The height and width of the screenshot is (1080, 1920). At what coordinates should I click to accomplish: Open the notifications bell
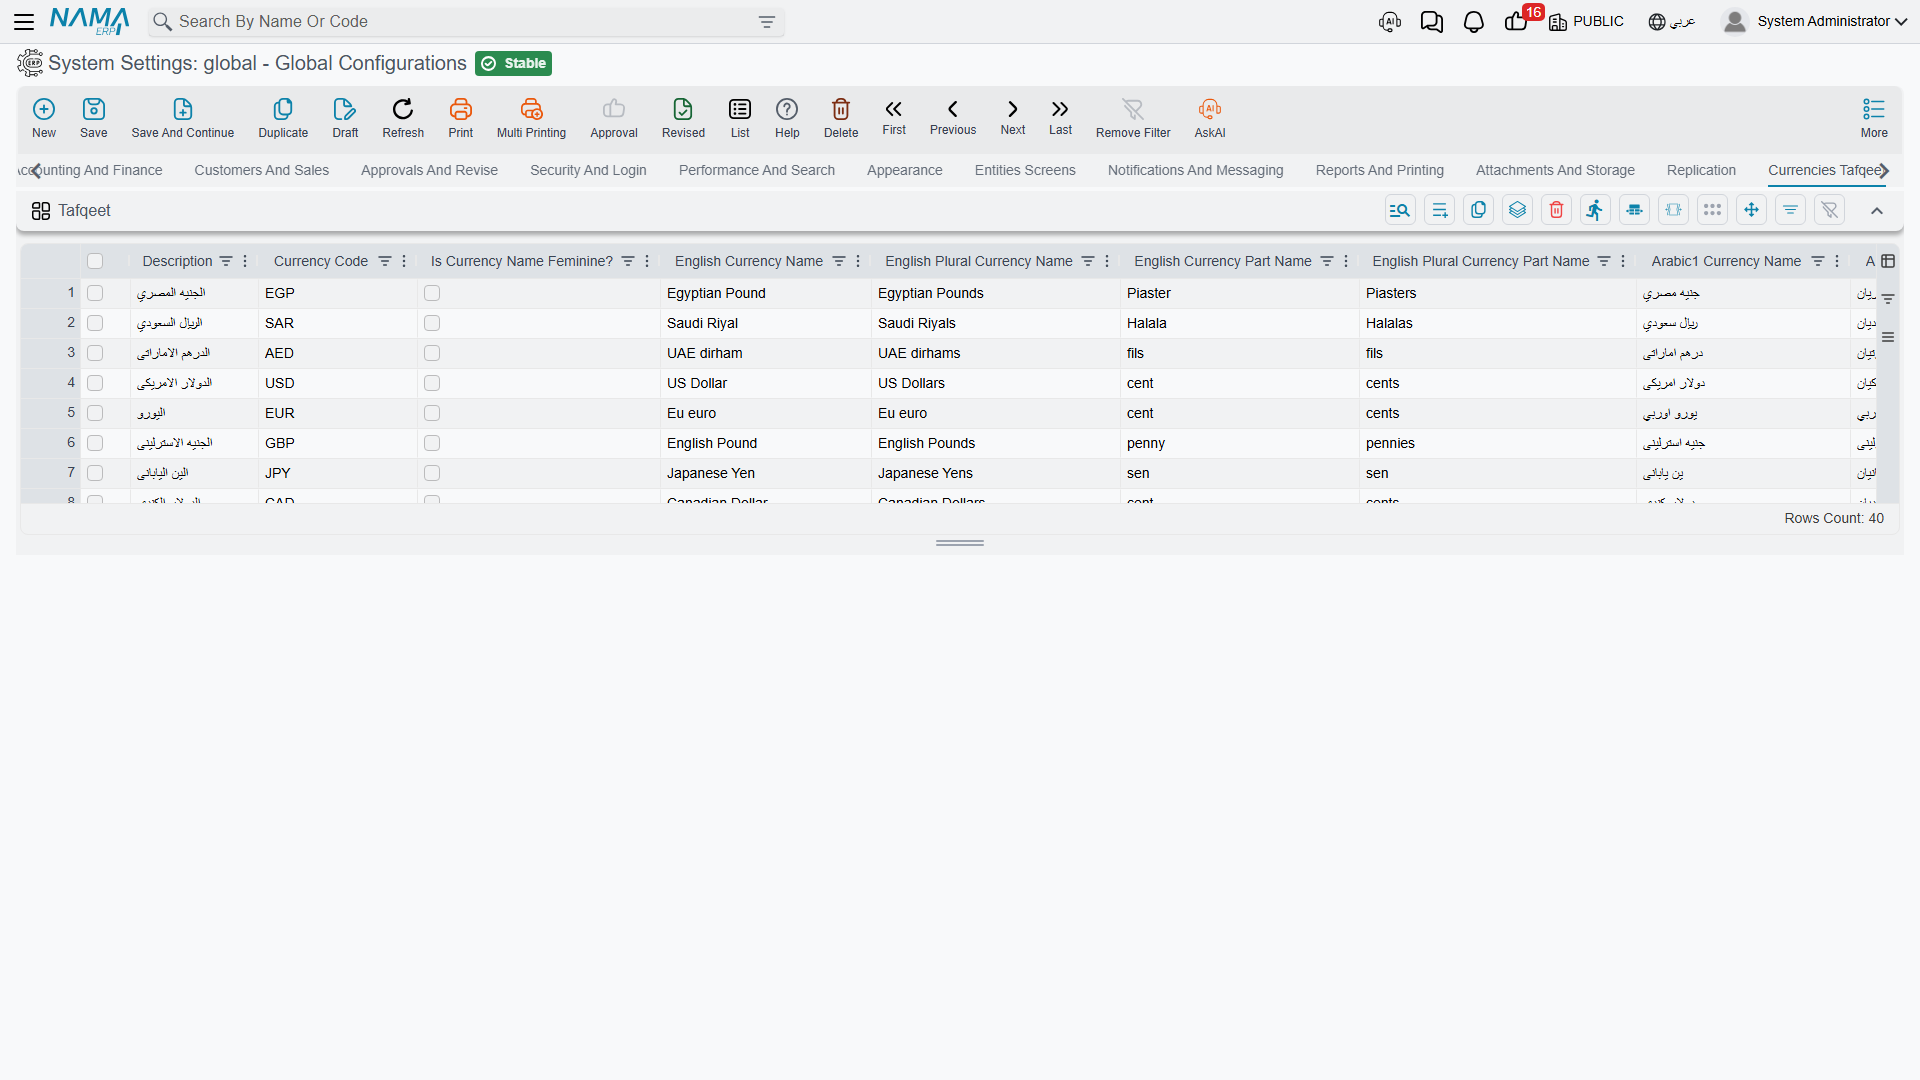1473,22
